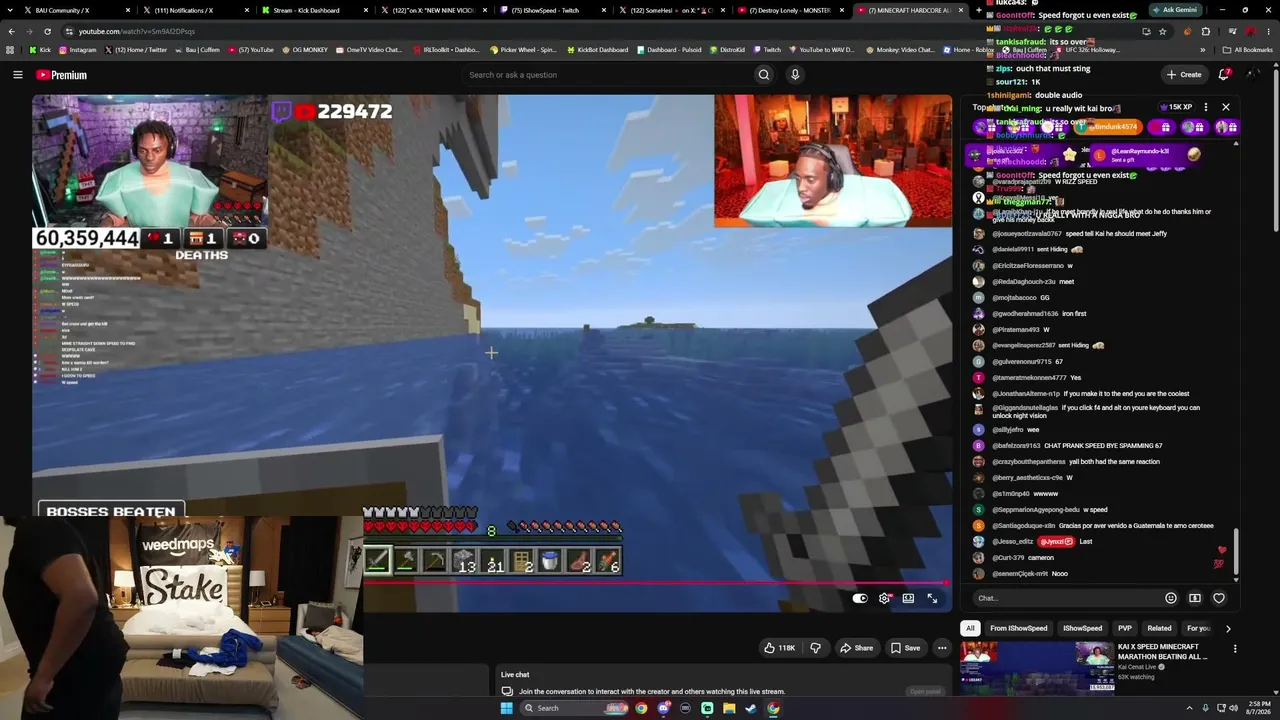
Task: Send a heart reaction in chat
Action: coord(1219,598)
